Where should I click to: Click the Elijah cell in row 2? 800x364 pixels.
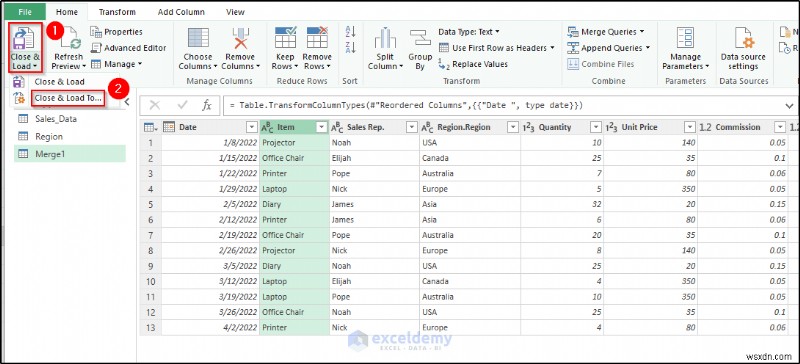[x=374, y=158]
